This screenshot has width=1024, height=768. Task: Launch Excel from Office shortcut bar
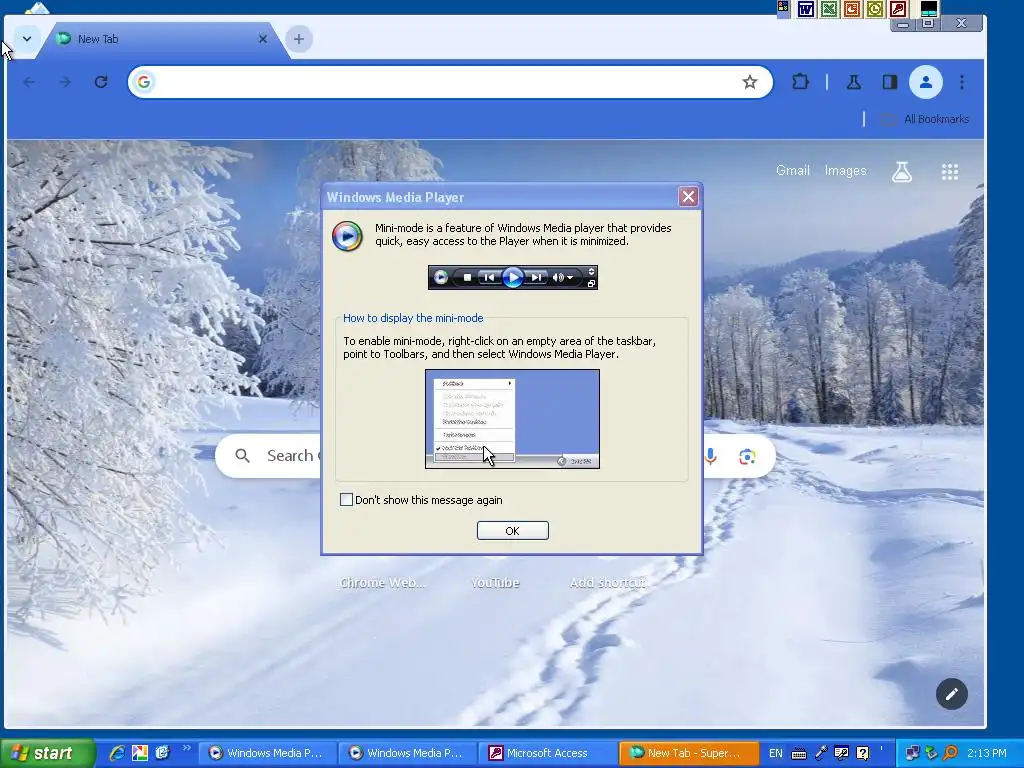829,9
